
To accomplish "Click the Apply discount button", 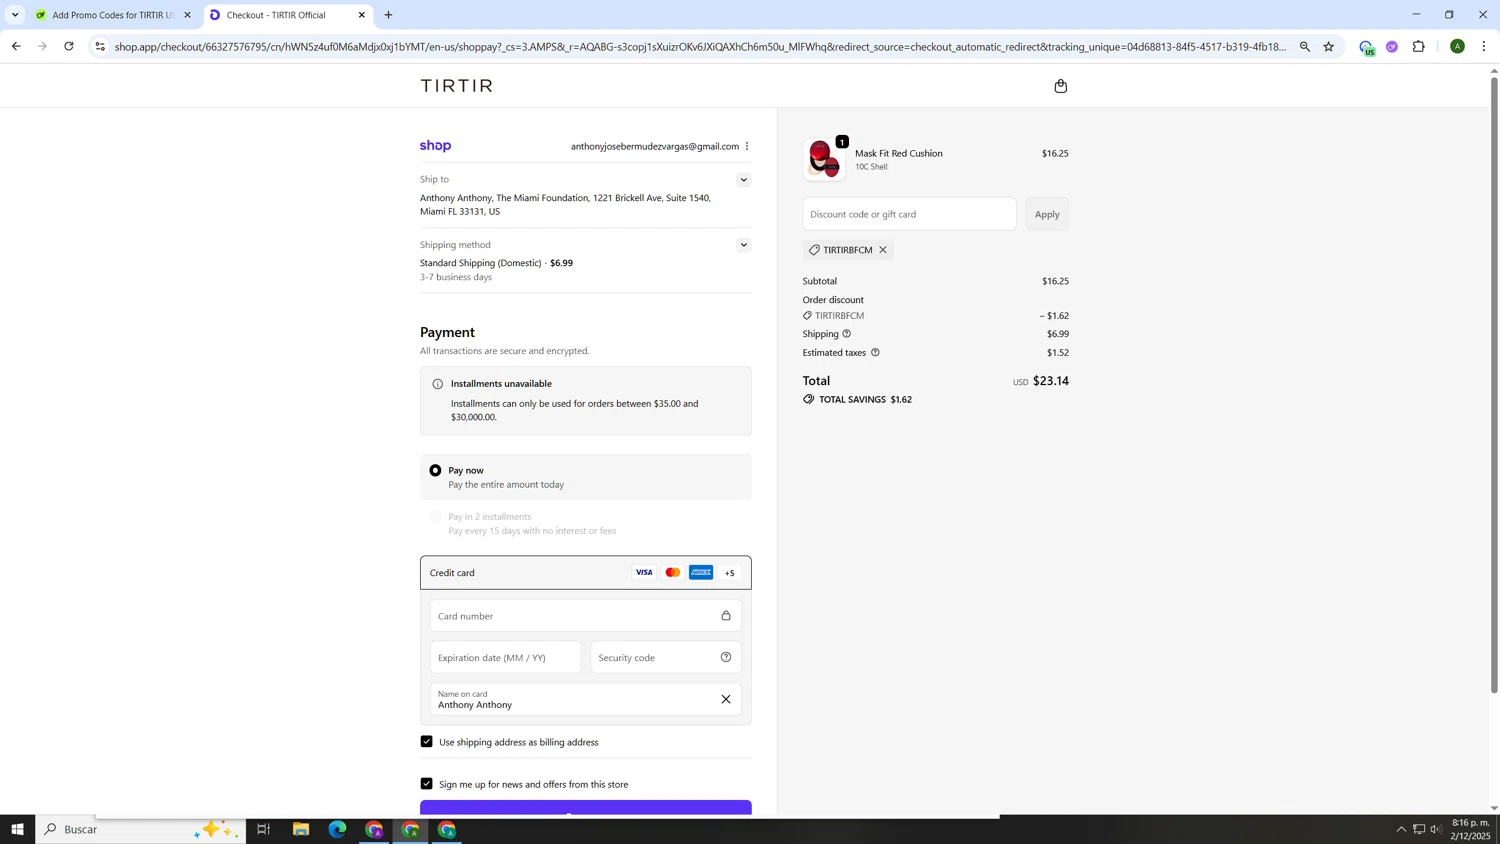I will [1047, 214].
